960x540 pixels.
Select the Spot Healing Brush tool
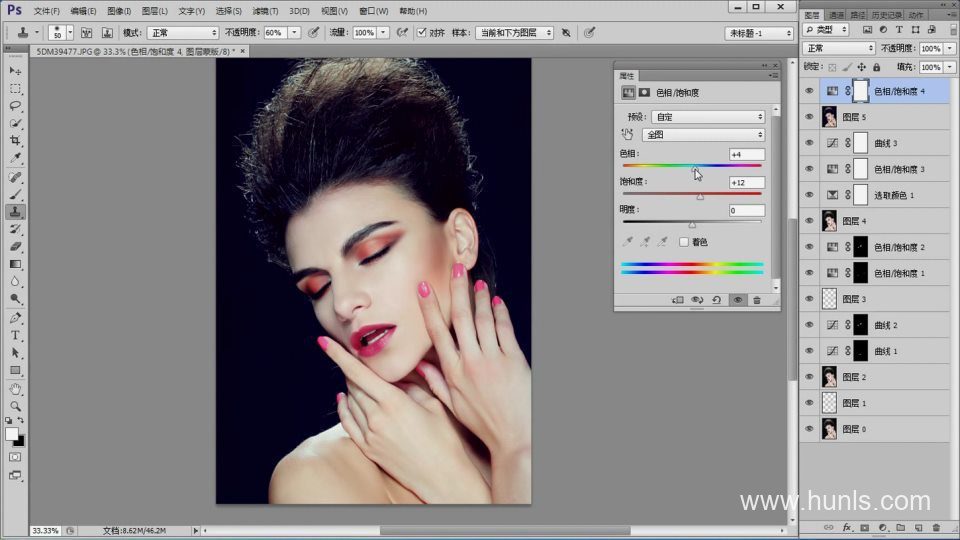(x=15, y=178)
